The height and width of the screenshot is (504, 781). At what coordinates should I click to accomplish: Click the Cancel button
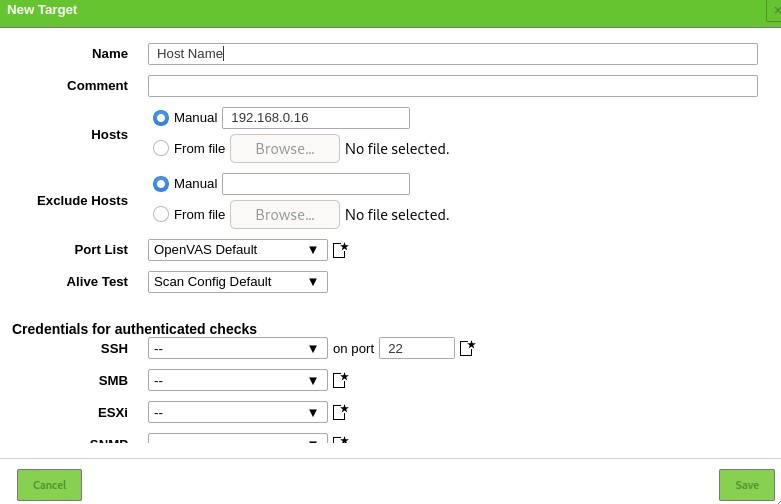pos(49,485)
